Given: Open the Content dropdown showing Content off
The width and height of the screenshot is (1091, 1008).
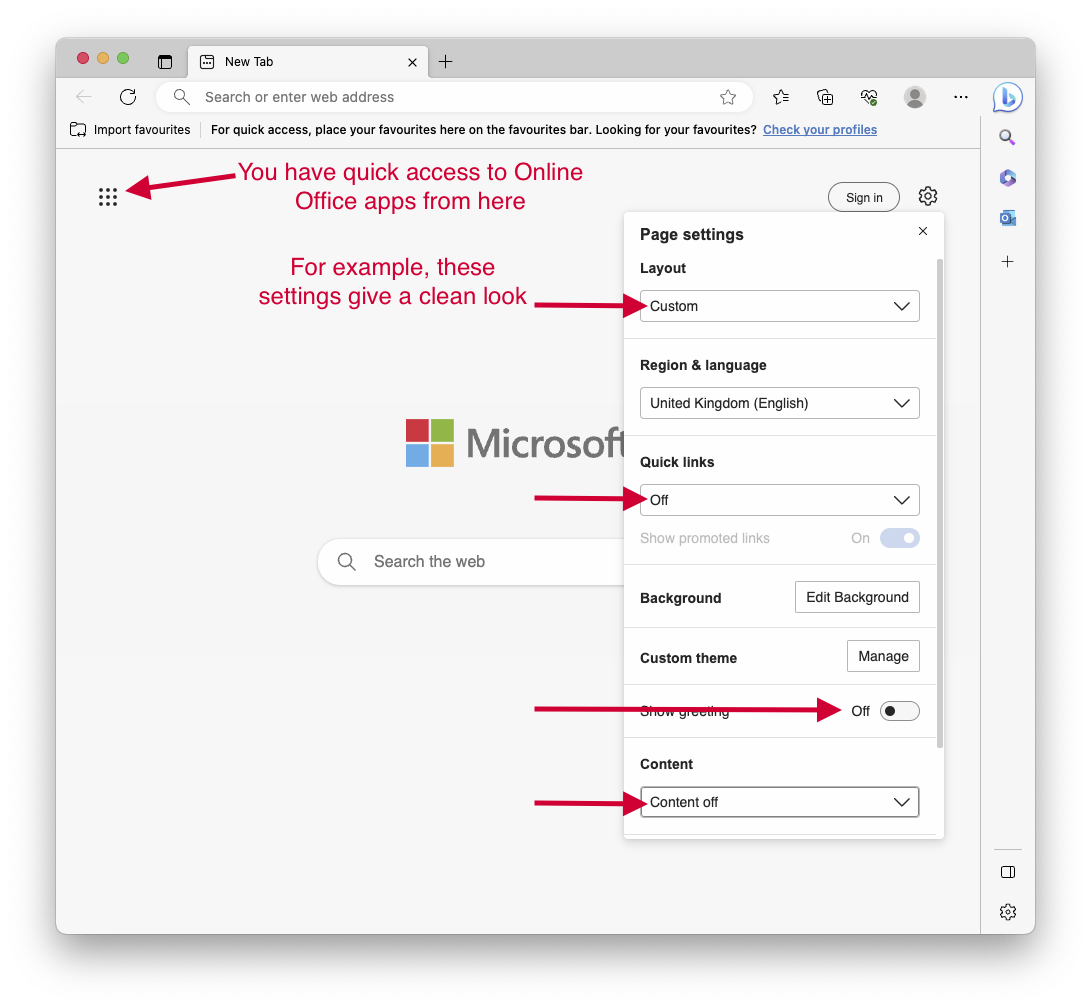Looking at the screenshot, I should tap(779, 801).
